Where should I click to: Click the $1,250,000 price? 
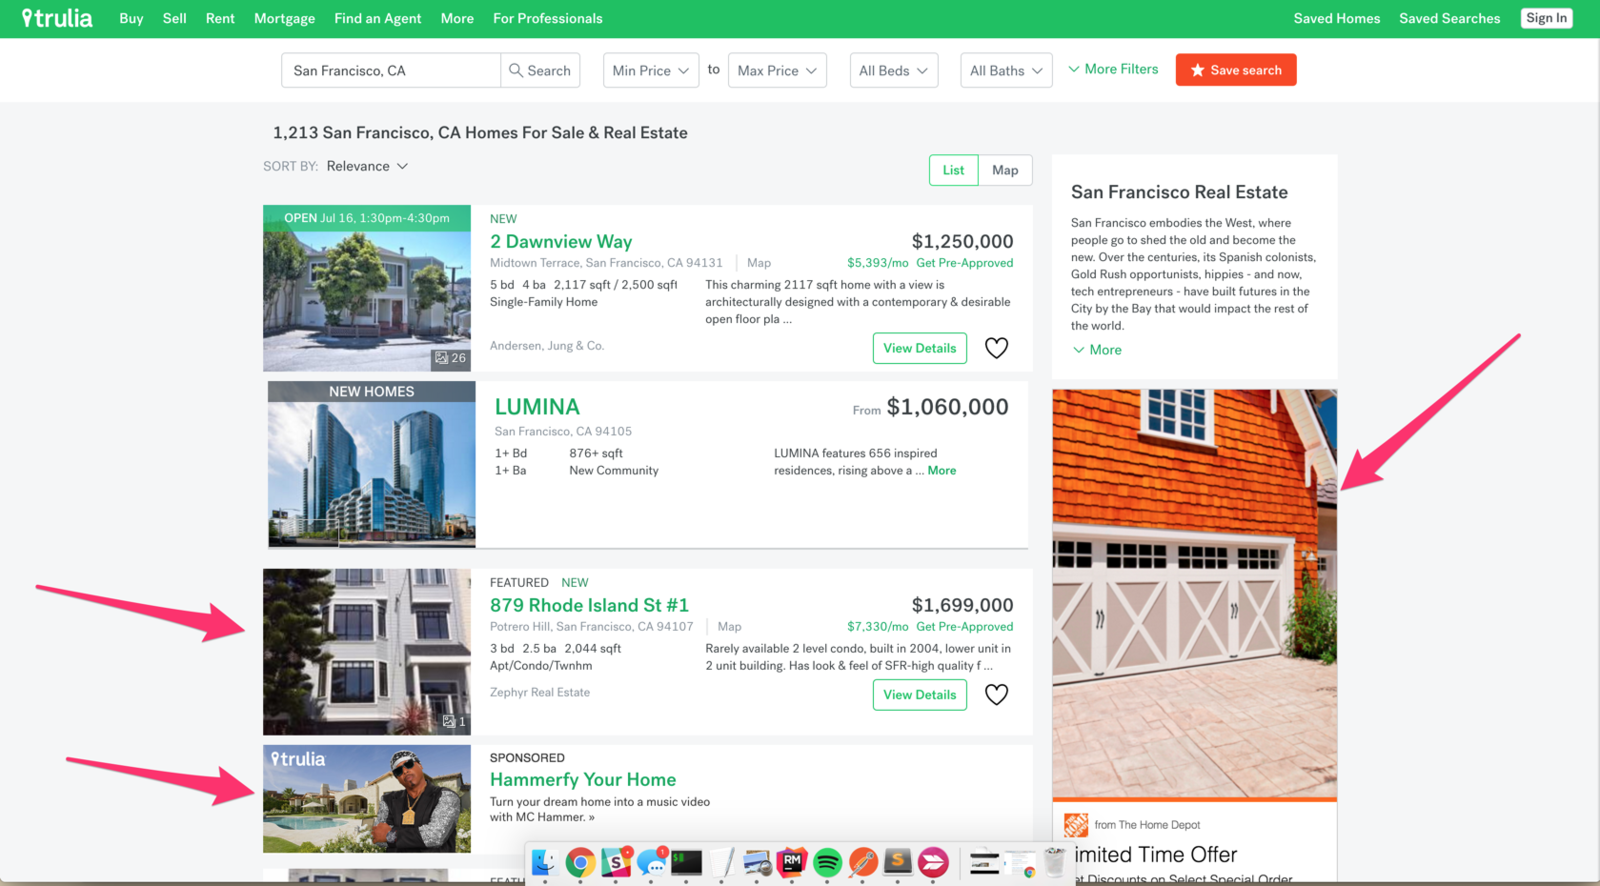click(962, 241)
